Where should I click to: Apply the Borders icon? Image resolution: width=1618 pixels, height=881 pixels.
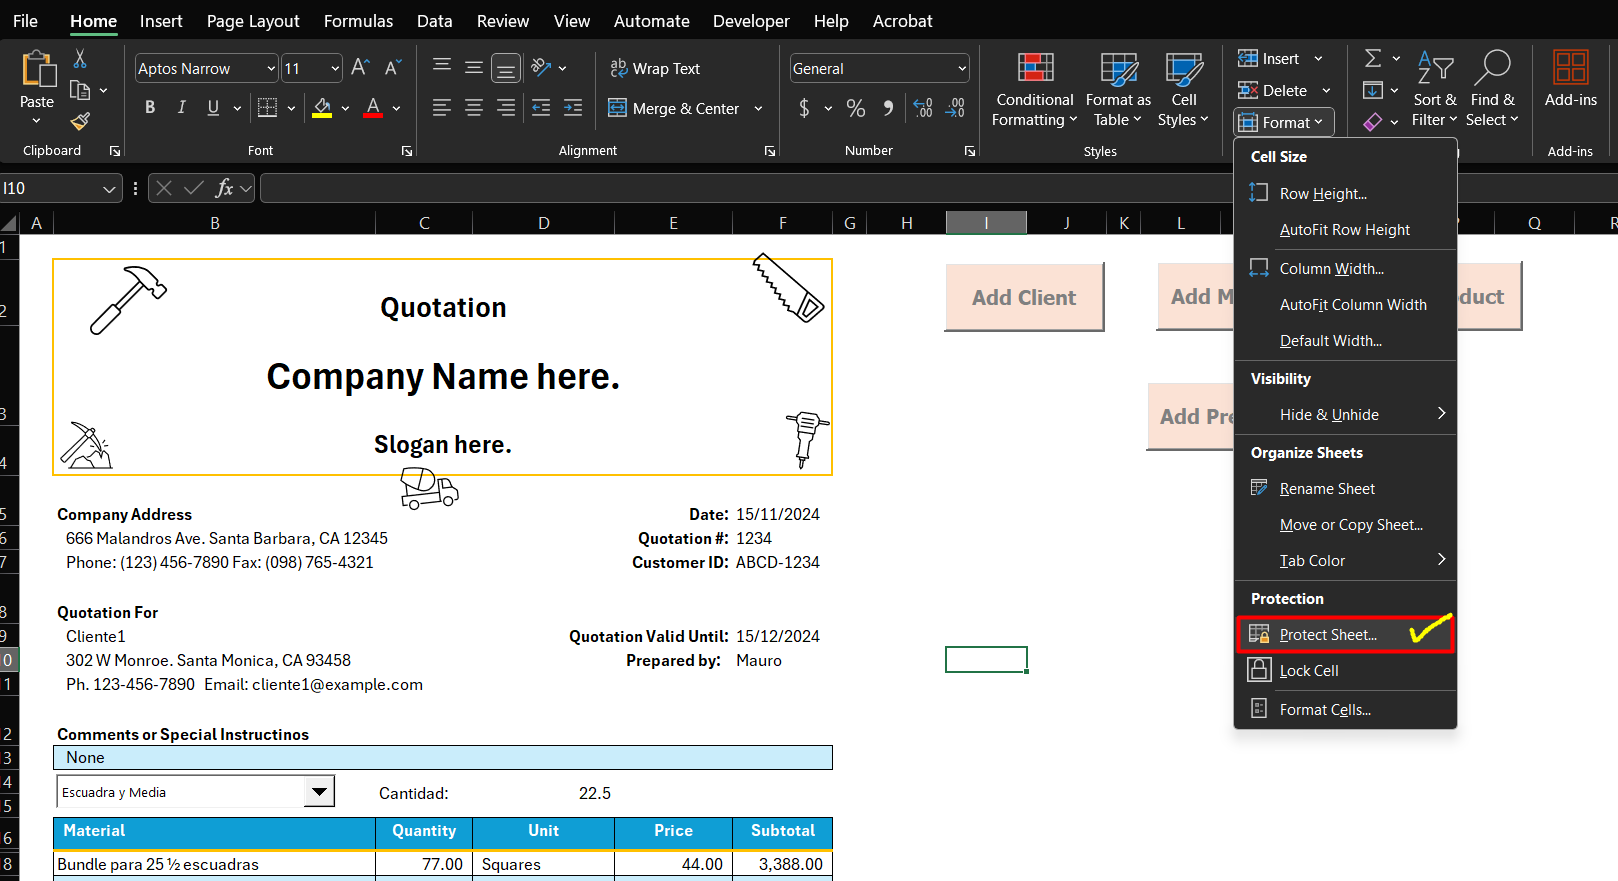(267, 108)
